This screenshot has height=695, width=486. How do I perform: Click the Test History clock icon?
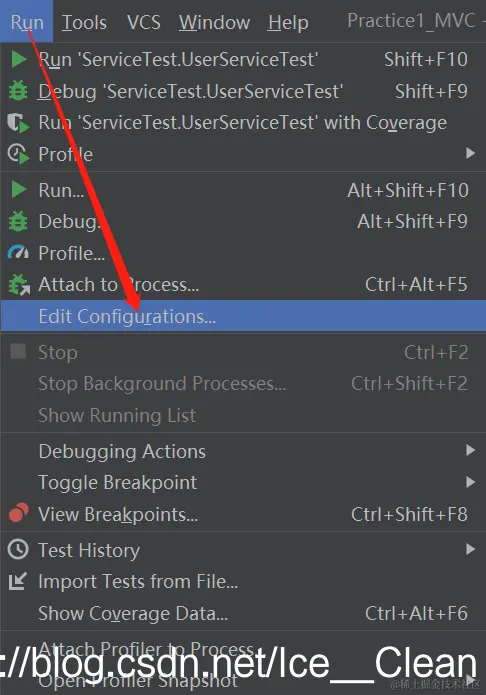tap(18, 550)
